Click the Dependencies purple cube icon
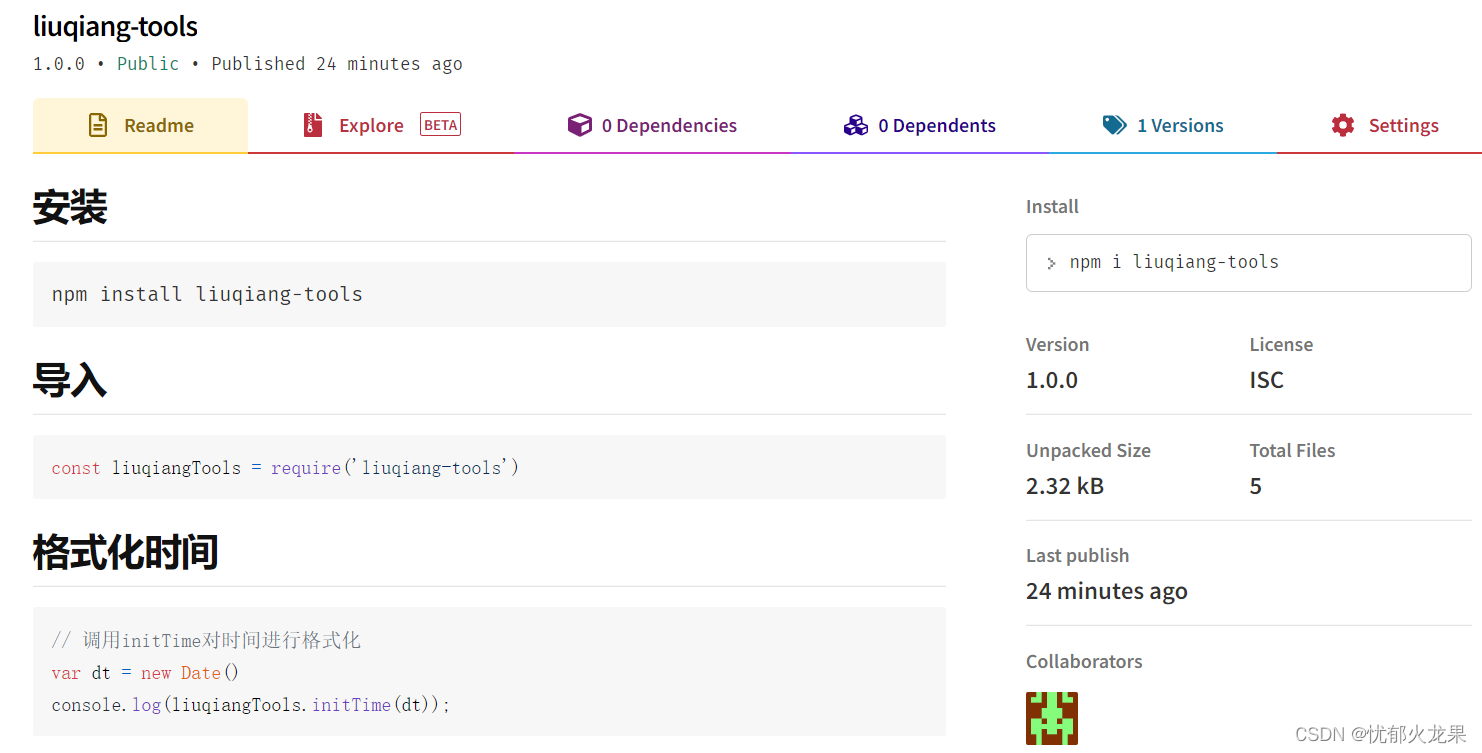 pos(580,125)
